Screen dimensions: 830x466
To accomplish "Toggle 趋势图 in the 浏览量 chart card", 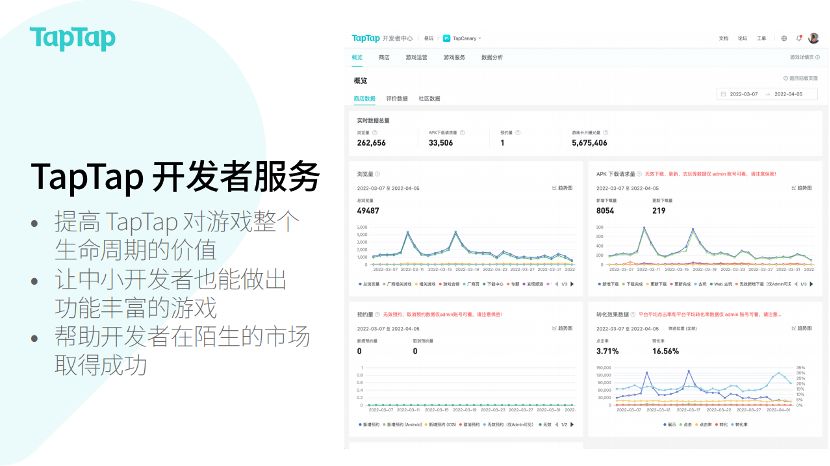I will tap(562, 188).
